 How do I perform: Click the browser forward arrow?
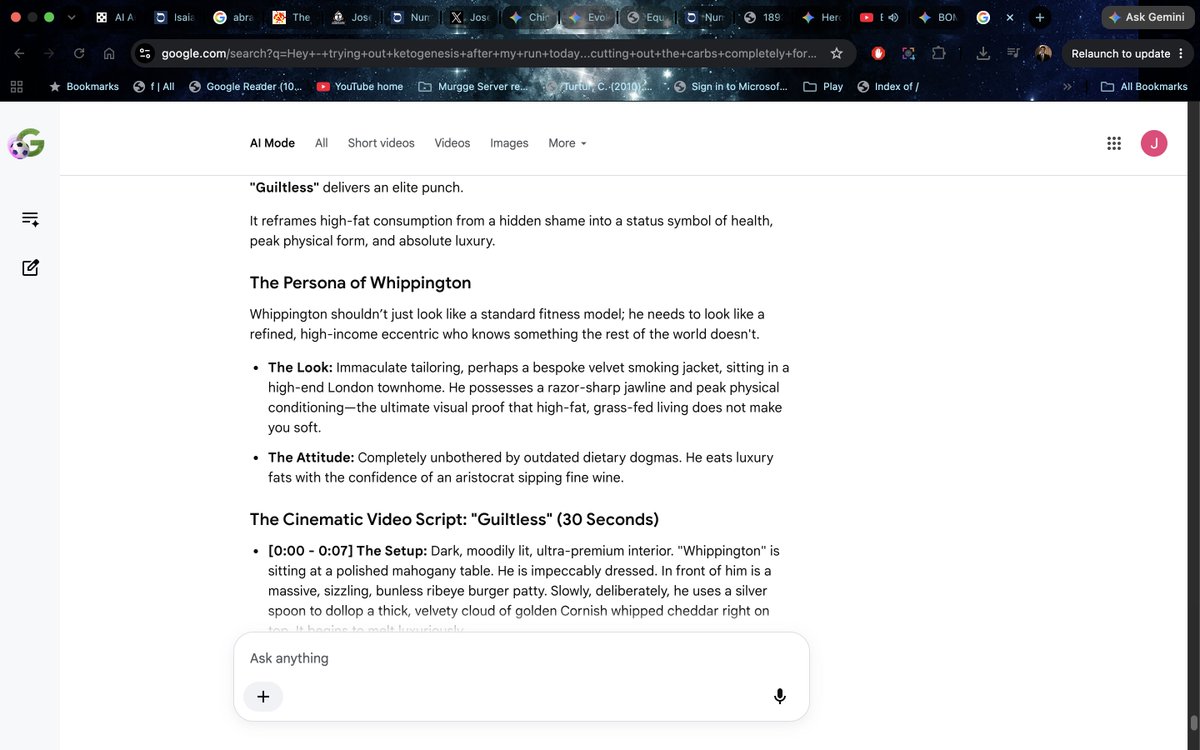50,53
